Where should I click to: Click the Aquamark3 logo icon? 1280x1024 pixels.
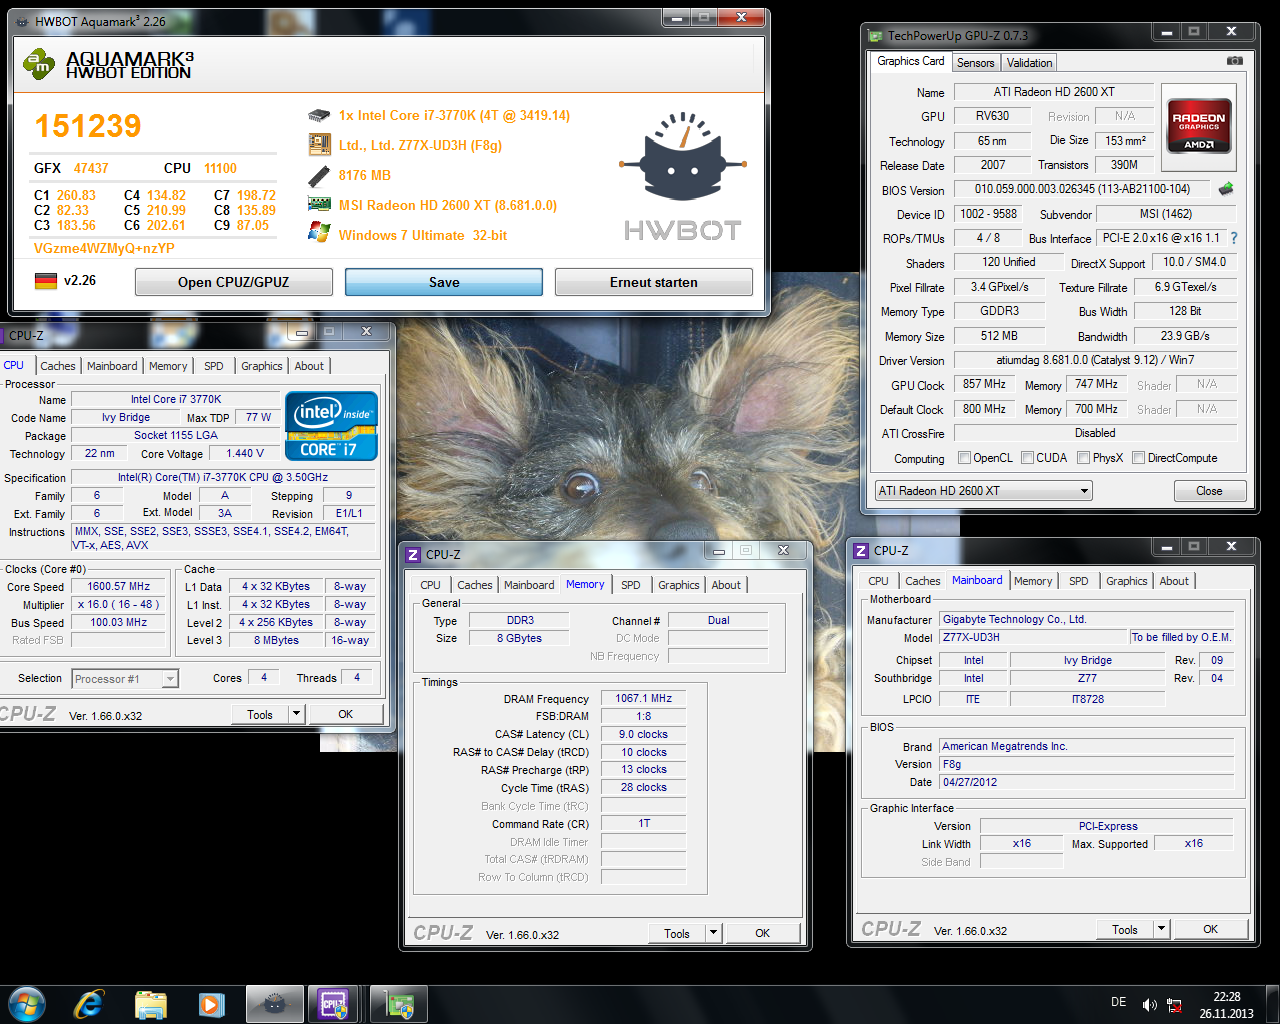pyautogui.click(x=39, y=65)
